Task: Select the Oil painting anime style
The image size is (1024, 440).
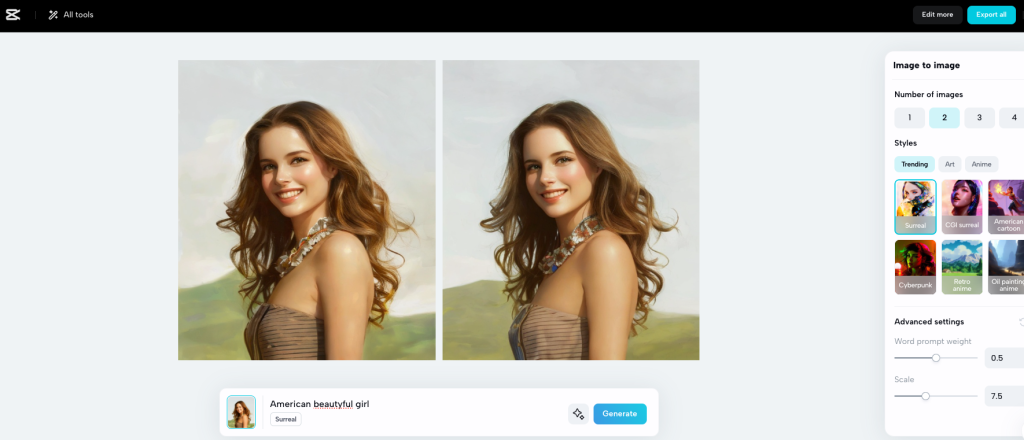Action: point(1005,266)
